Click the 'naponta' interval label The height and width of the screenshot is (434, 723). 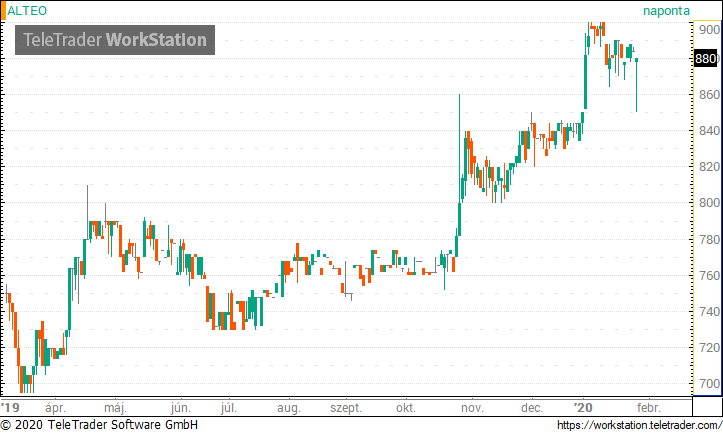pyautogui.click(x=666, y=11)
